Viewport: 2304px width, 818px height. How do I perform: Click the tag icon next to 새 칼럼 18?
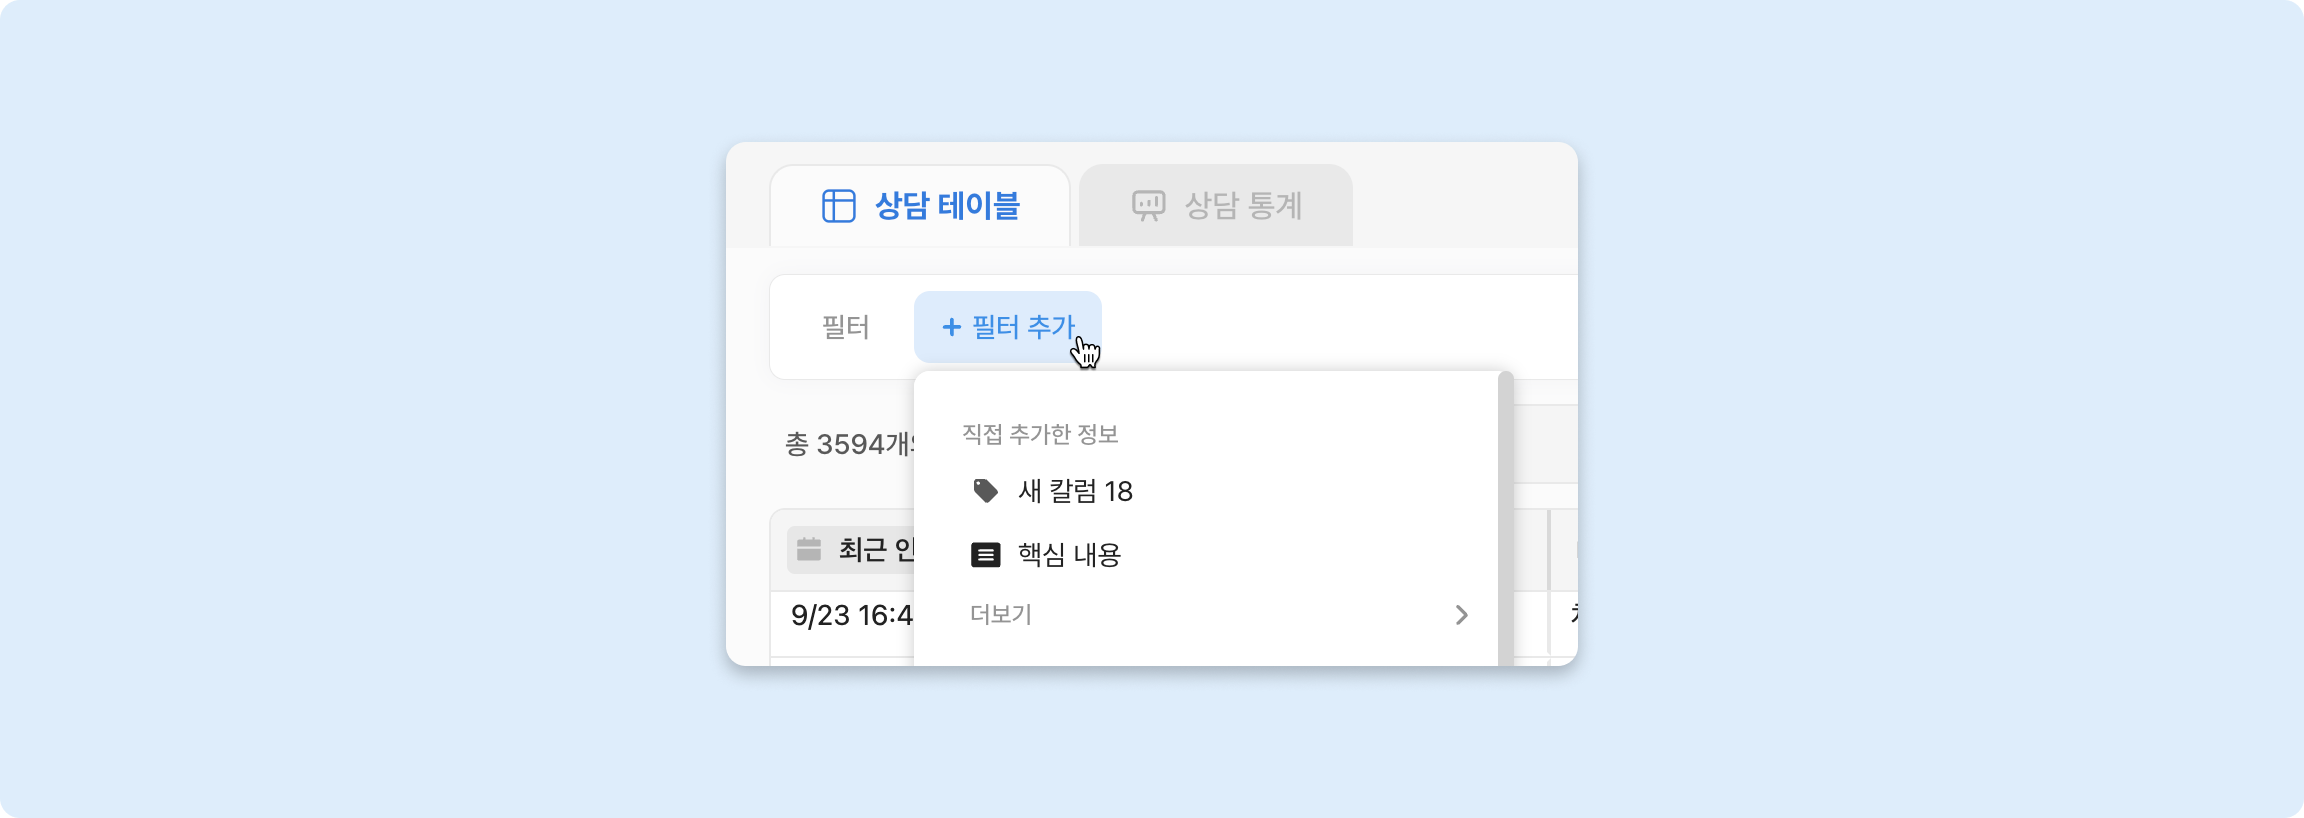[x=985, y=491]
